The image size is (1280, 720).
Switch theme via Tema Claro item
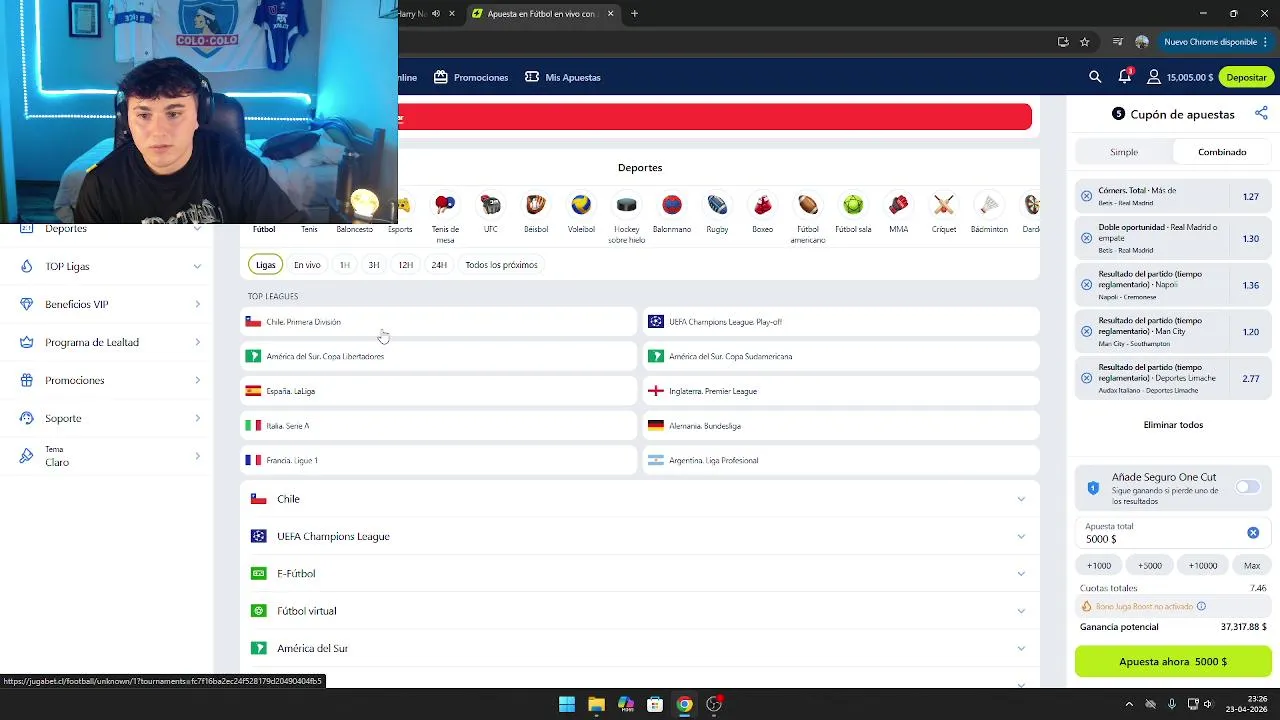click(x=110, y=456)
